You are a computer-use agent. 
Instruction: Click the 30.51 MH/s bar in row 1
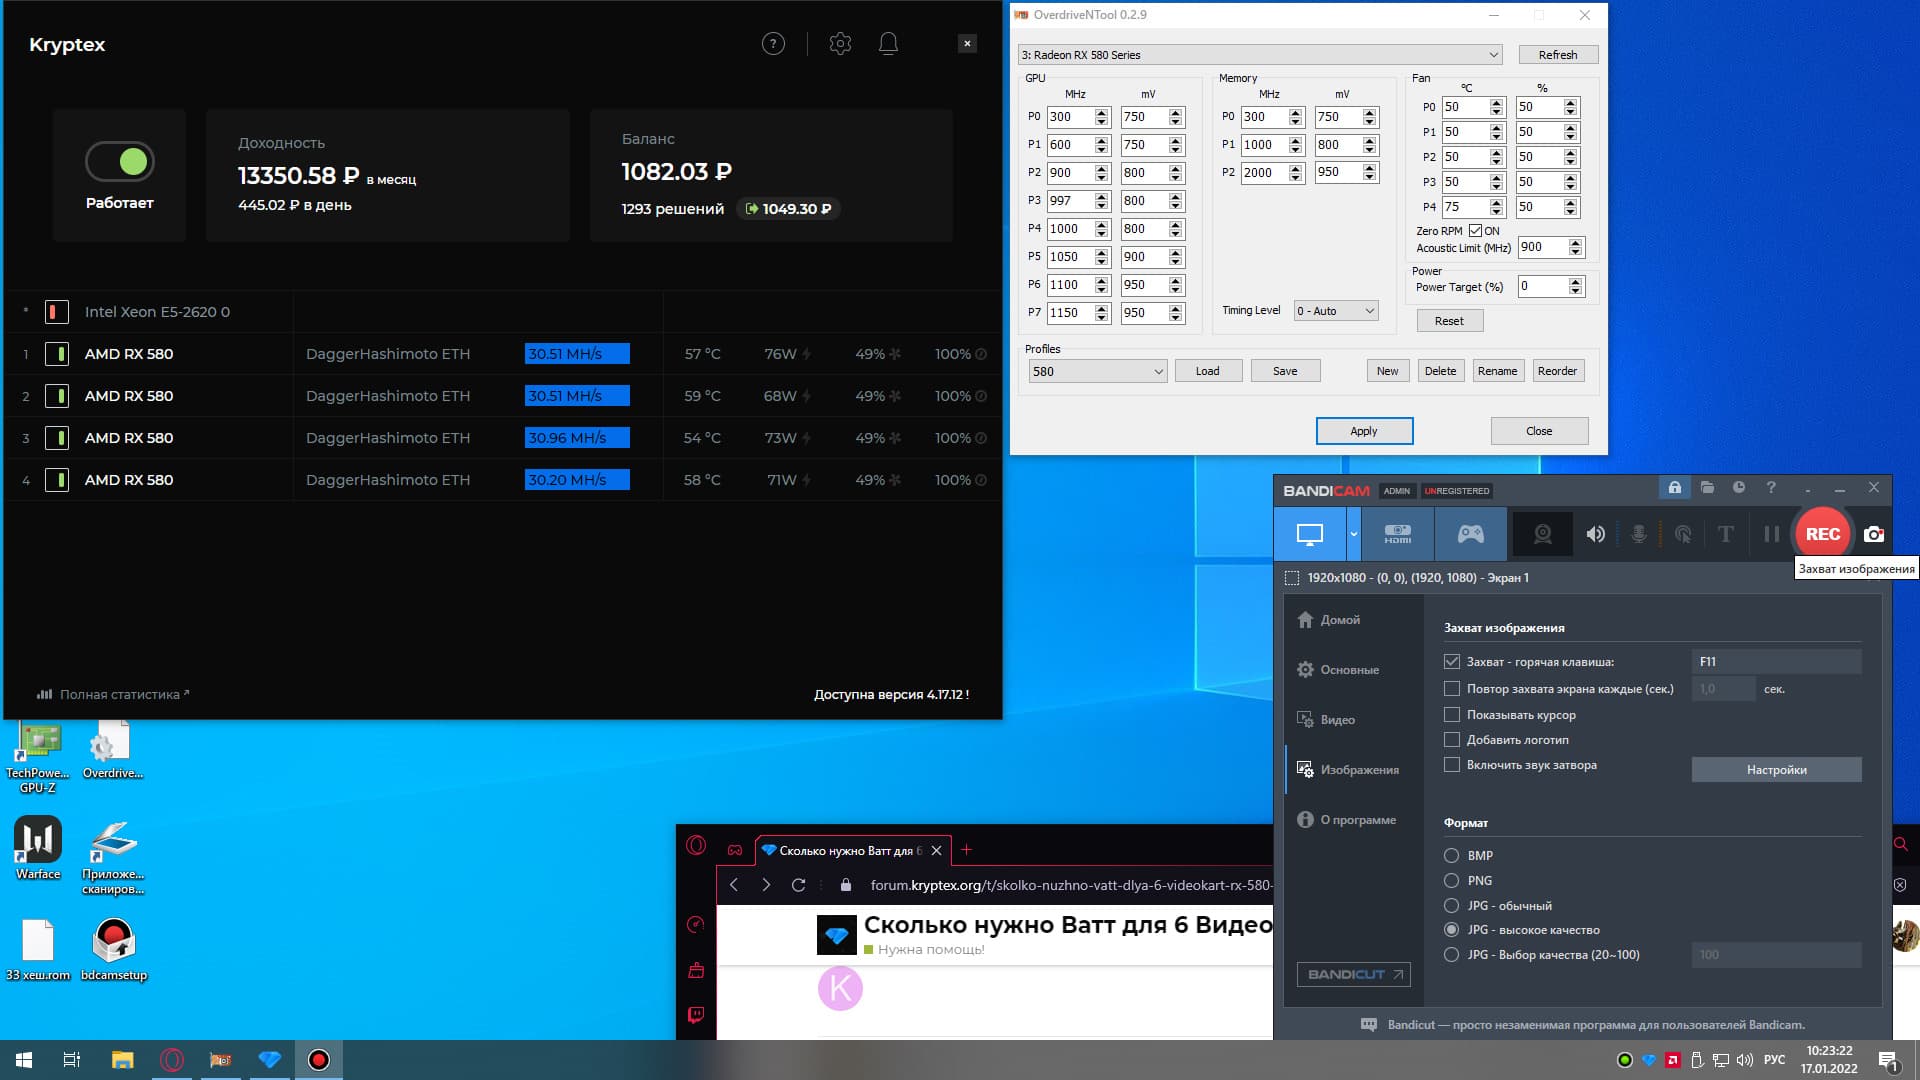pos(577,354)
